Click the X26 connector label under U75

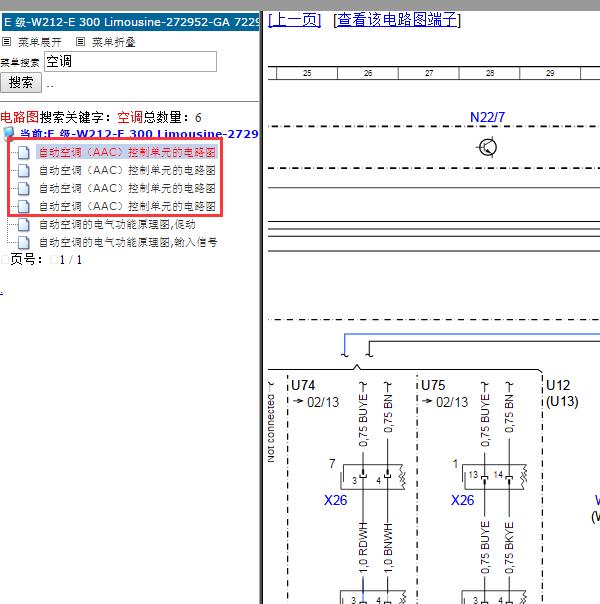click(x=463, y=500)
